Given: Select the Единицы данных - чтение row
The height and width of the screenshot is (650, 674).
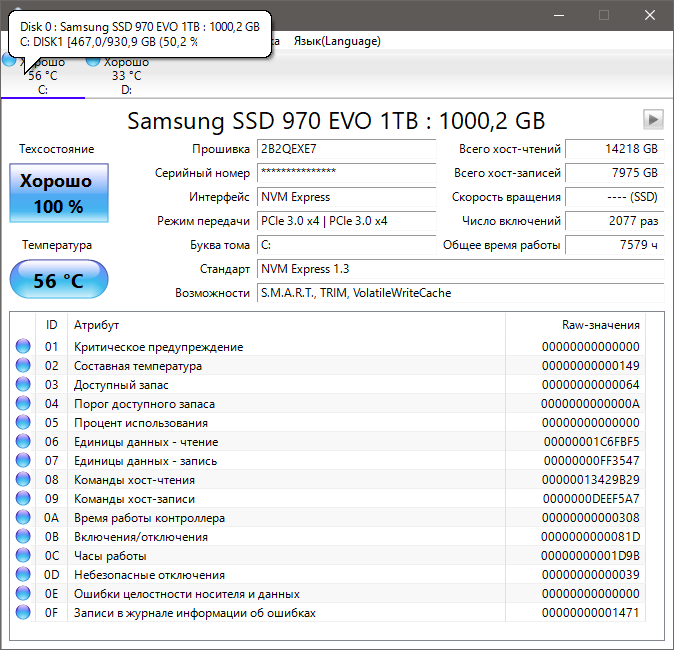Looking at the screenshot, I should 328,442.
